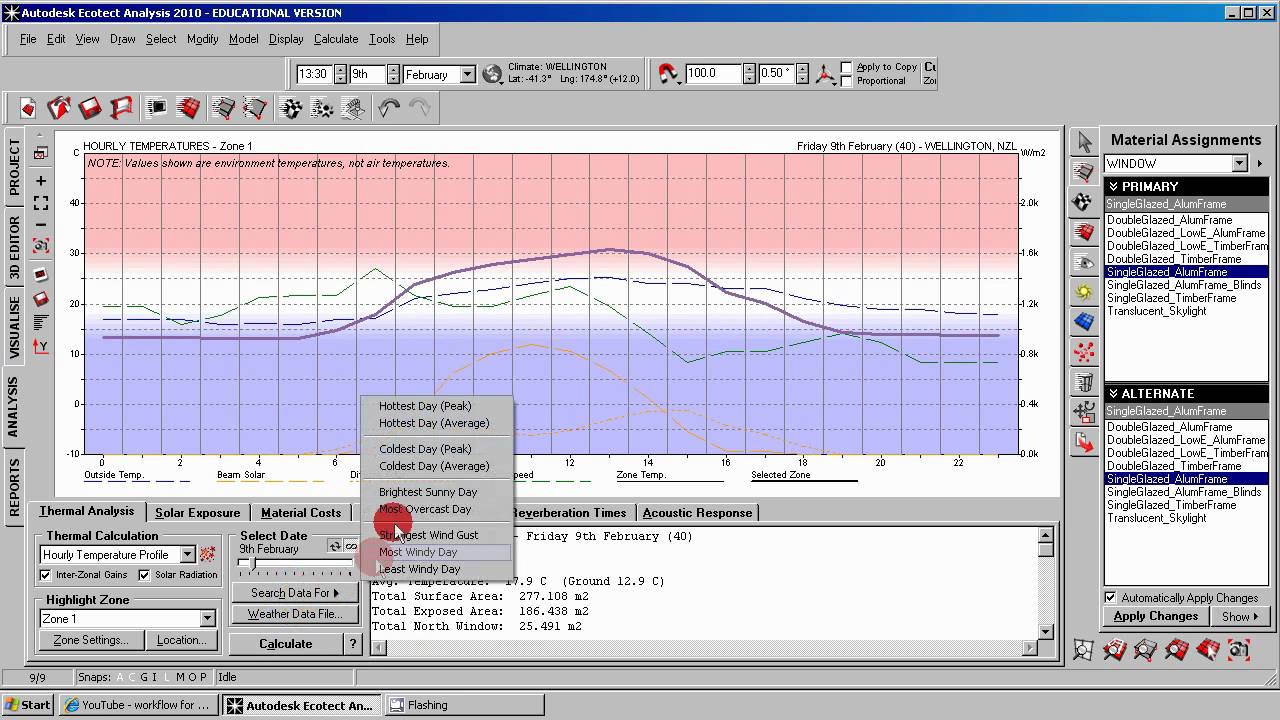Click the time 13:30 spinner arrows
This screenshot has height=720, width=1280.
click(339, 74)
